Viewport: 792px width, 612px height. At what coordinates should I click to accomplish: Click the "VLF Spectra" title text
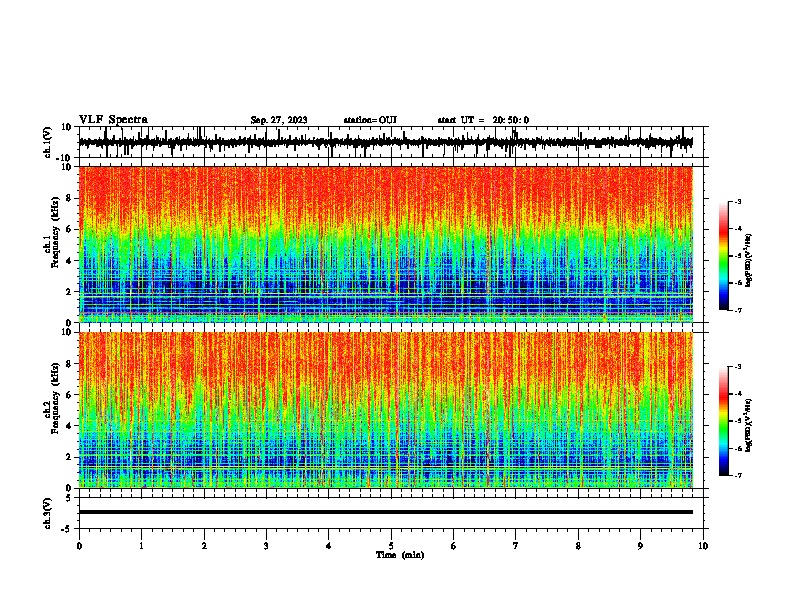113,120
